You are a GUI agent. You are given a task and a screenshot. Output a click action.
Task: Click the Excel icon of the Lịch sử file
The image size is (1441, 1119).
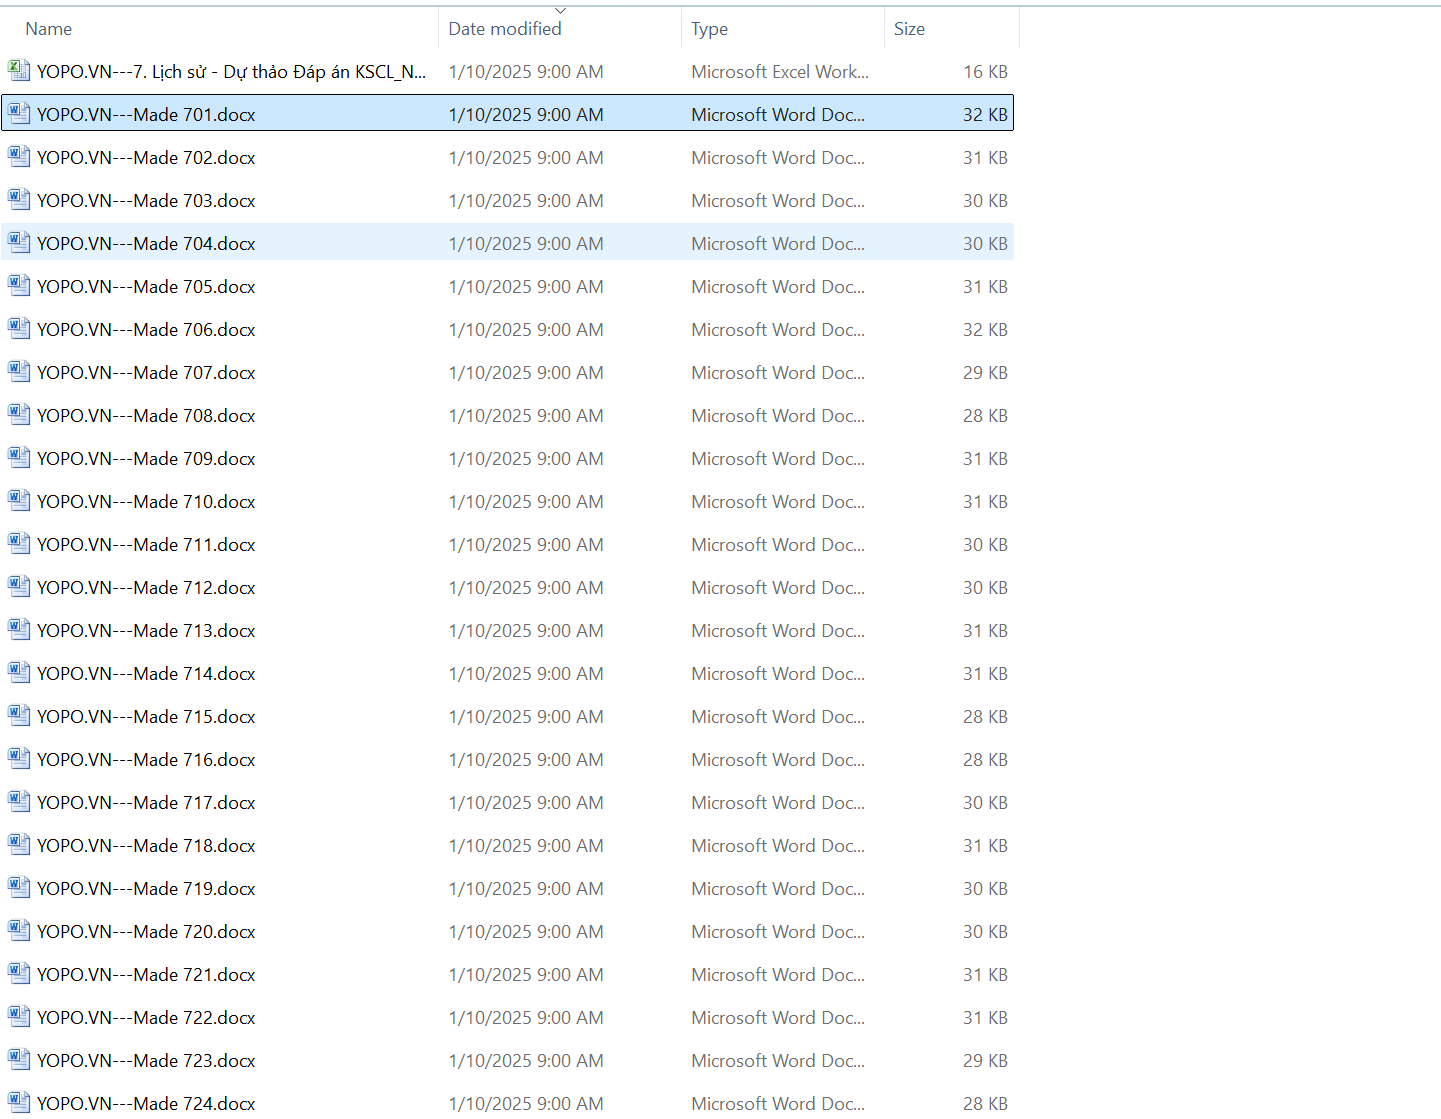click(18, 70)
